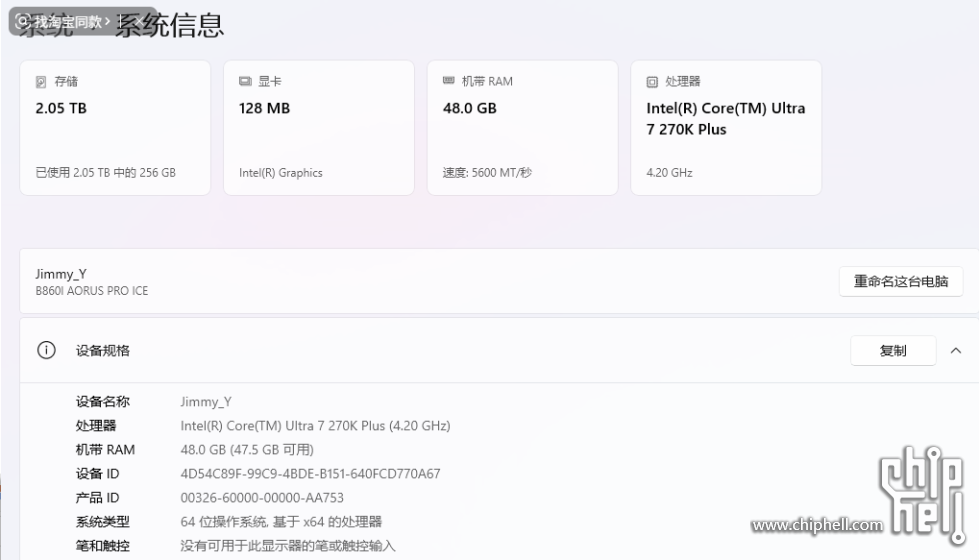Click the info icon next to 设备规格
This screenshot has height=560, width=979.
click(46, 350)
